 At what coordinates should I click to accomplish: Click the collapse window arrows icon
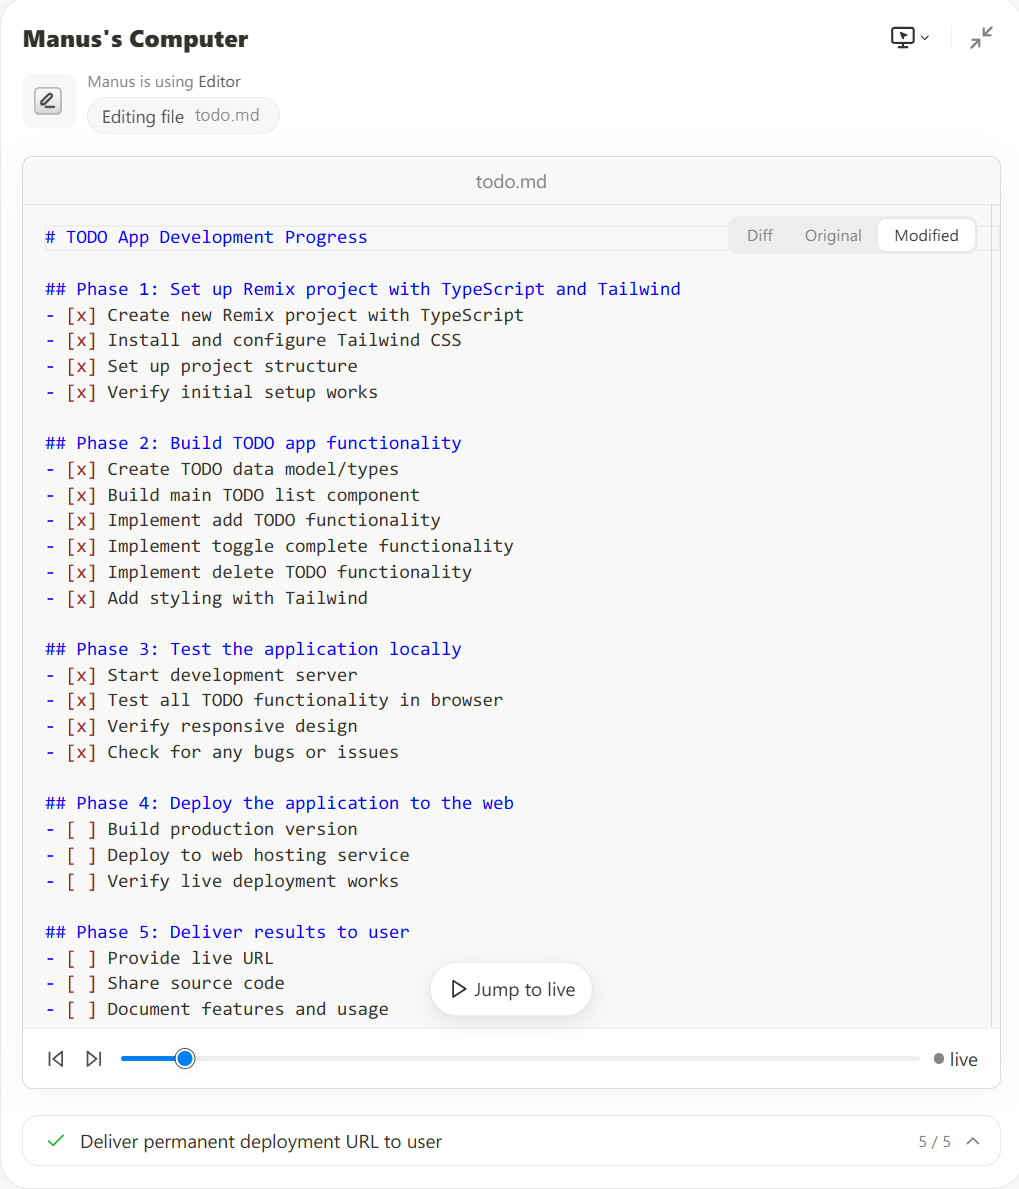coord(981,37)
